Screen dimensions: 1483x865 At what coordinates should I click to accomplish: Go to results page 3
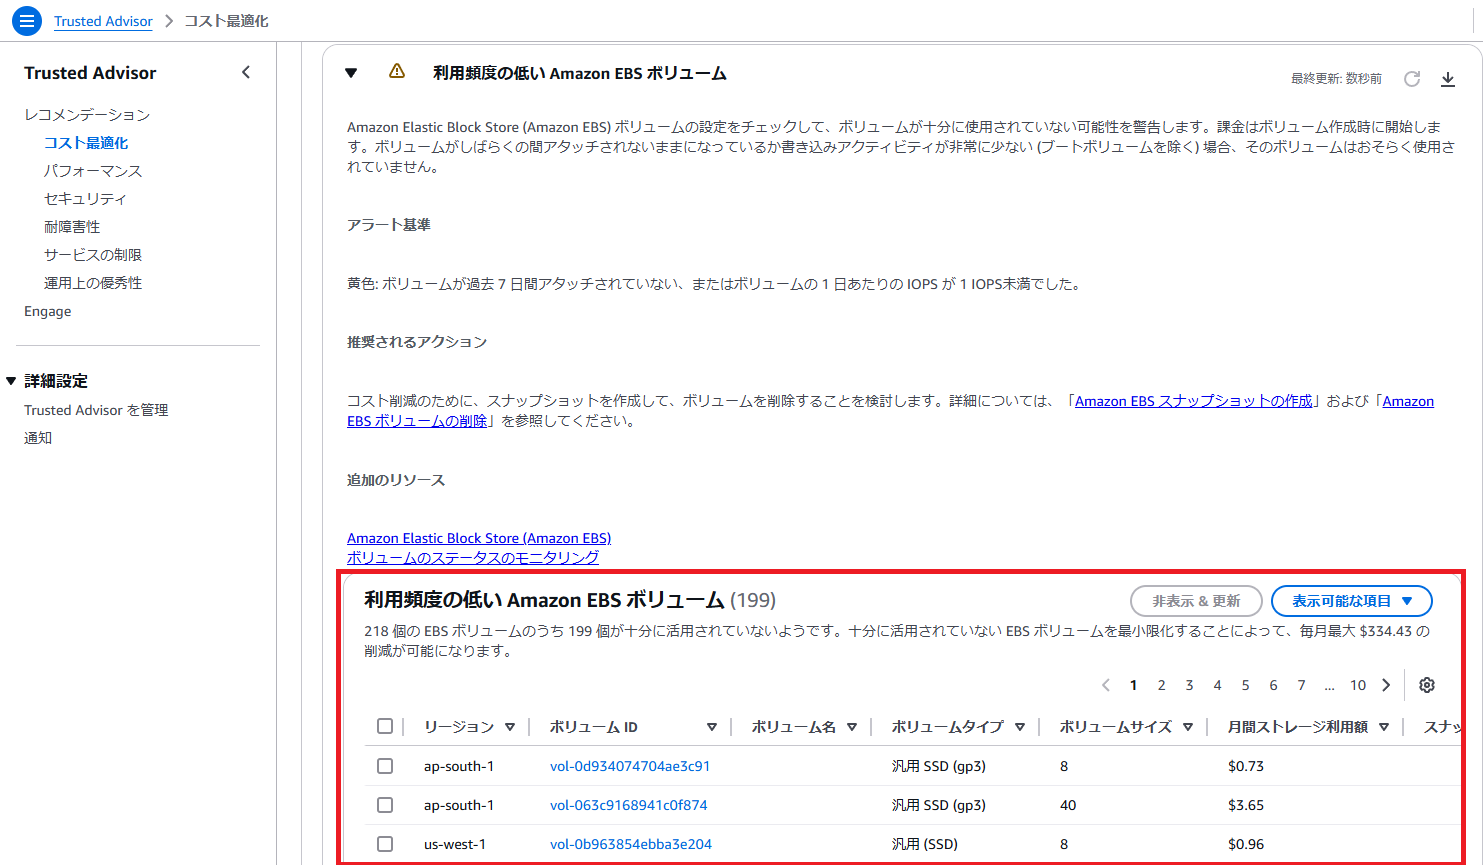[x=1189, y=685]
